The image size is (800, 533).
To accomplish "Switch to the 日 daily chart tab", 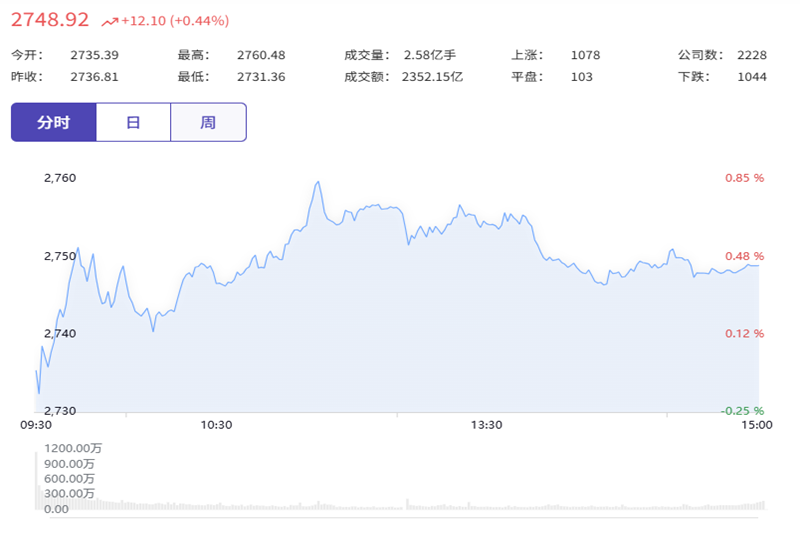I will (x=133, y=122).
